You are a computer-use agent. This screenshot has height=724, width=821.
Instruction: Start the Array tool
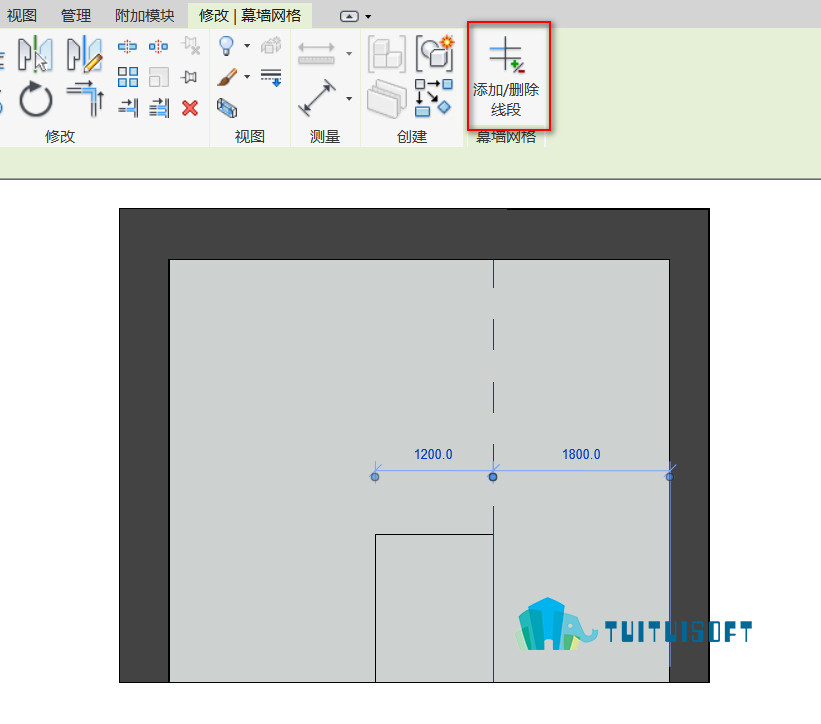tap(128, 77)
